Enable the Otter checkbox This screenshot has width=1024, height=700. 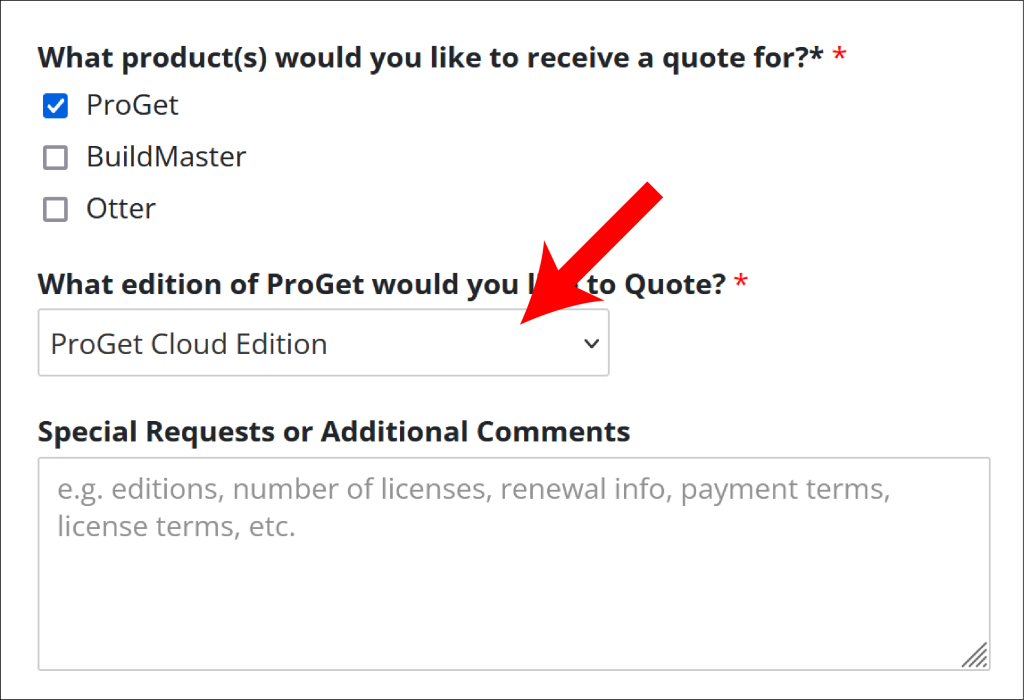click(55, 209)
